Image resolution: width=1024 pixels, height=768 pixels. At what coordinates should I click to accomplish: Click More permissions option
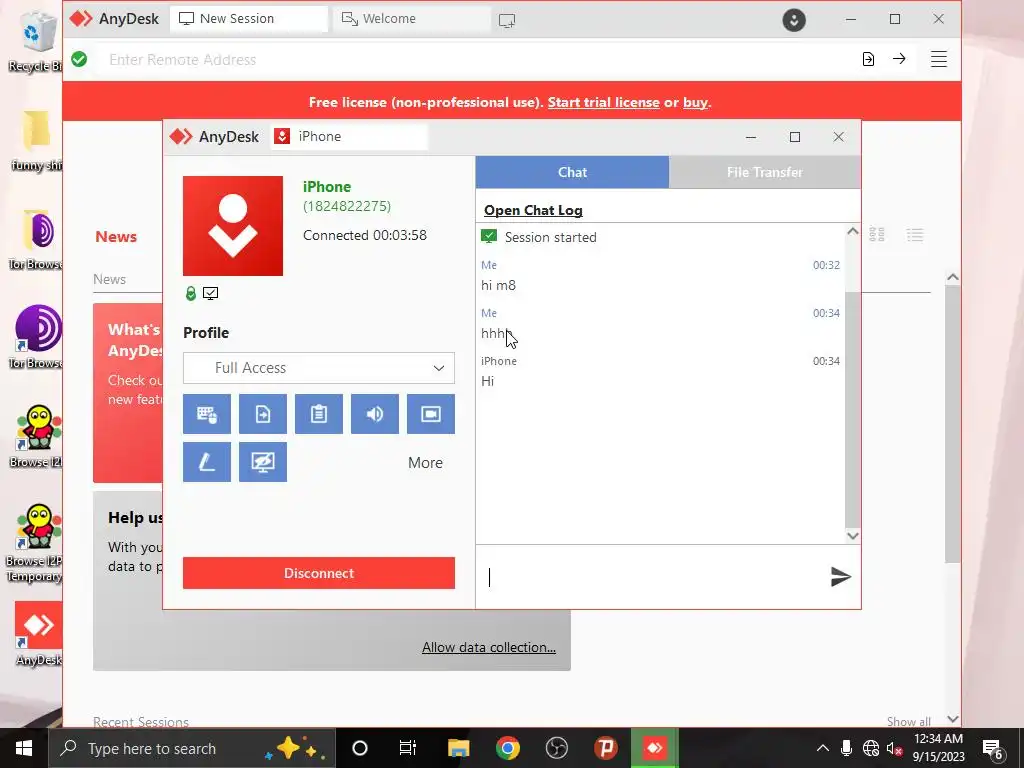coord(425,462)
